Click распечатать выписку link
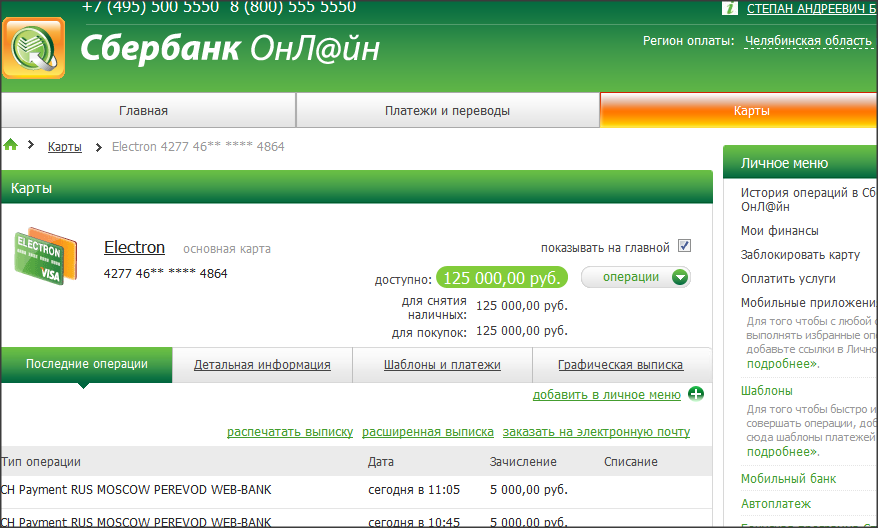This screenshot has width=878, height=528. (x=290, y=432)
